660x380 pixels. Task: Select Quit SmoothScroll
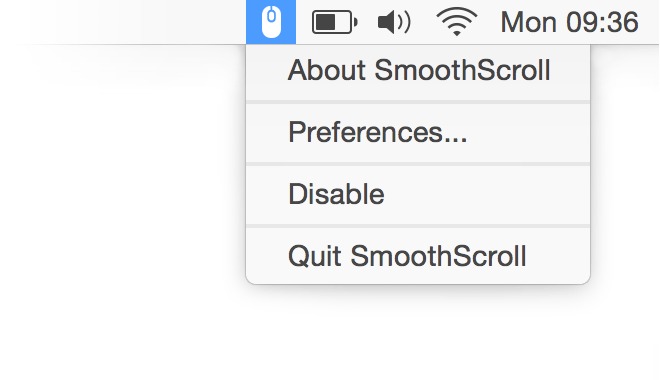pos(418,256)
